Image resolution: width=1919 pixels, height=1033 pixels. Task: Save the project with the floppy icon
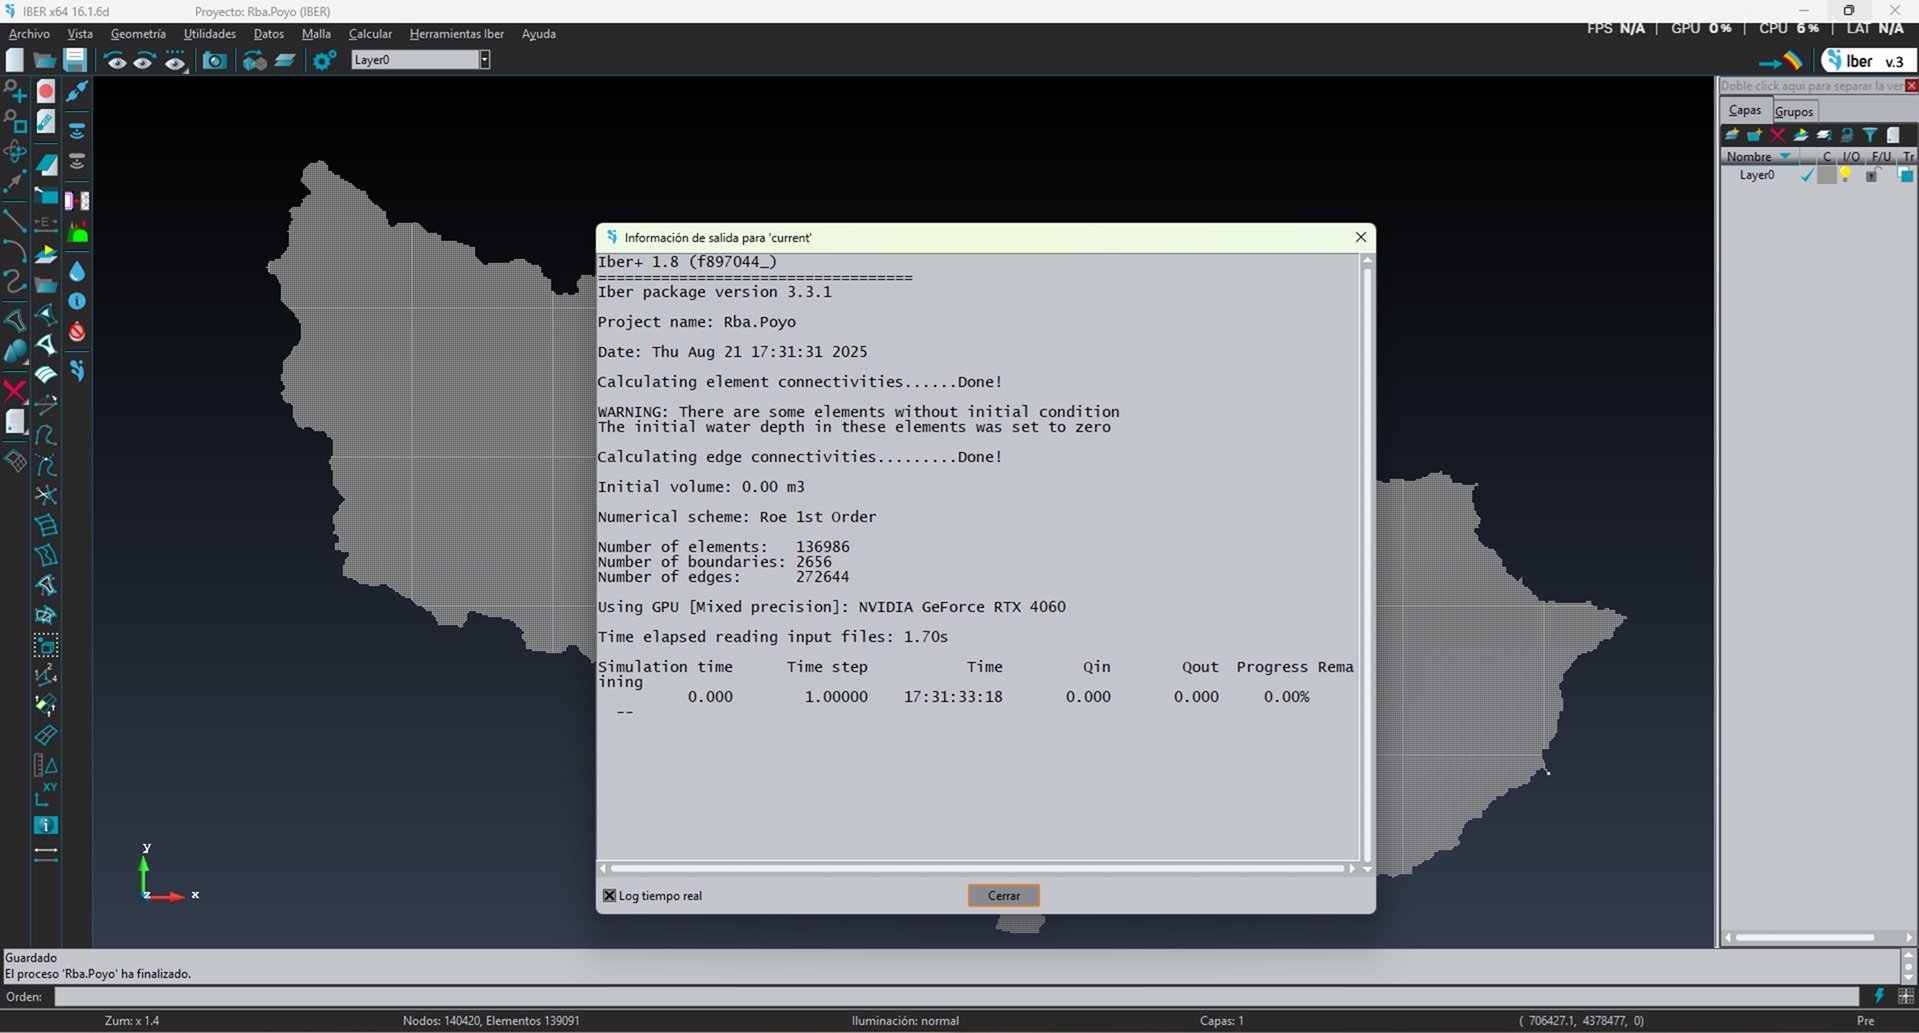[75, 60]
